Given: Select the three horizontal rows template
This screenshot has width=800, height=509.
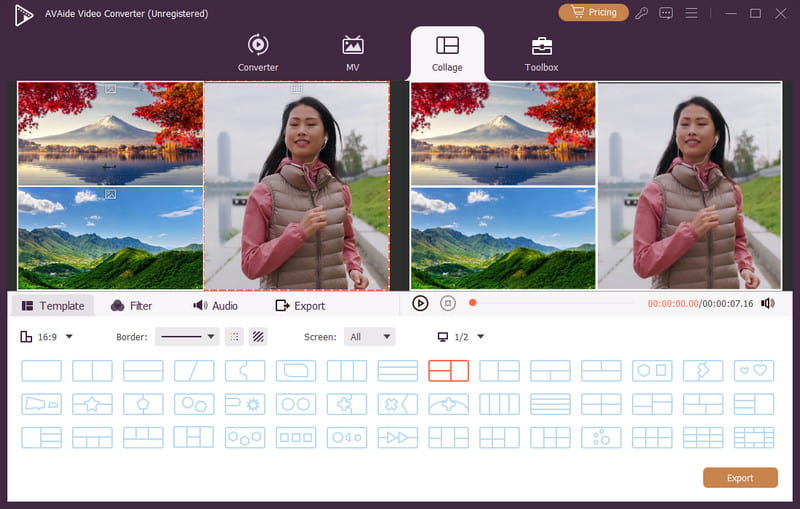Looking at the screenshot, I should 397,371.
